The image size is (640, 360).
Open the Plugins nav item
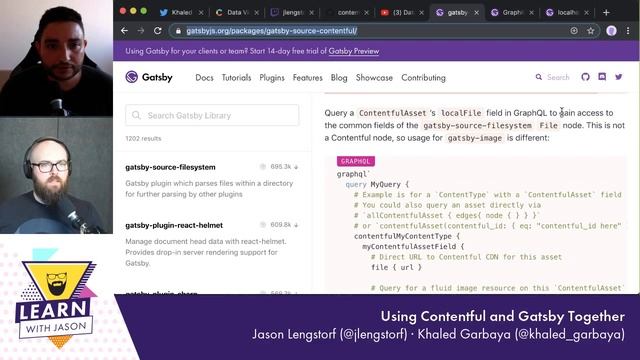[272, 78]
